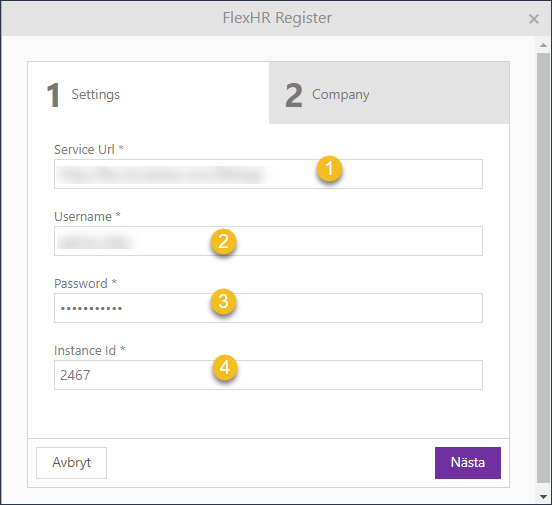
Task: Click the Instance Id field containing 2467
Action: (x=268, y=375)
